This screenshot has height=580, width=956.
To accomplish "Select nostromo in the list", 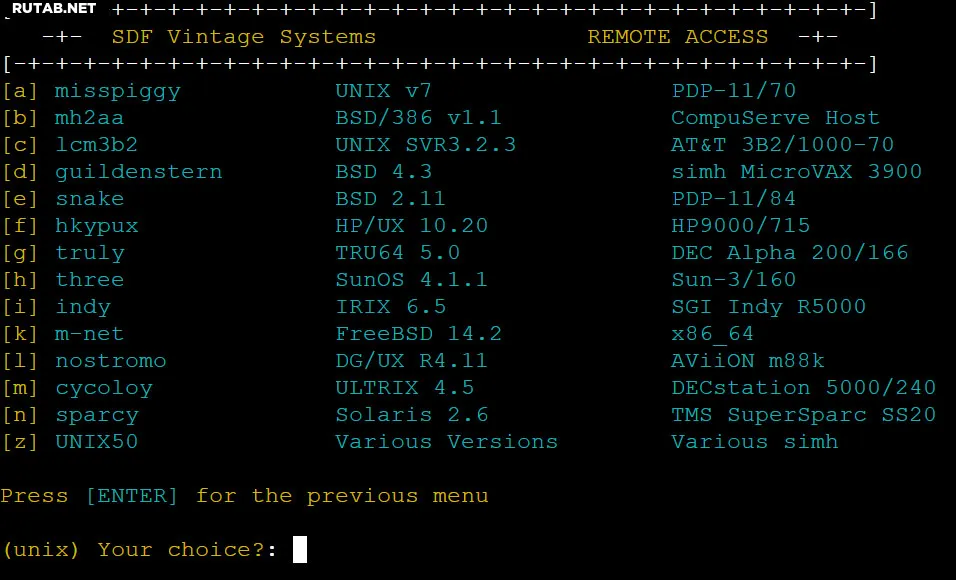I will pos(110,361).
